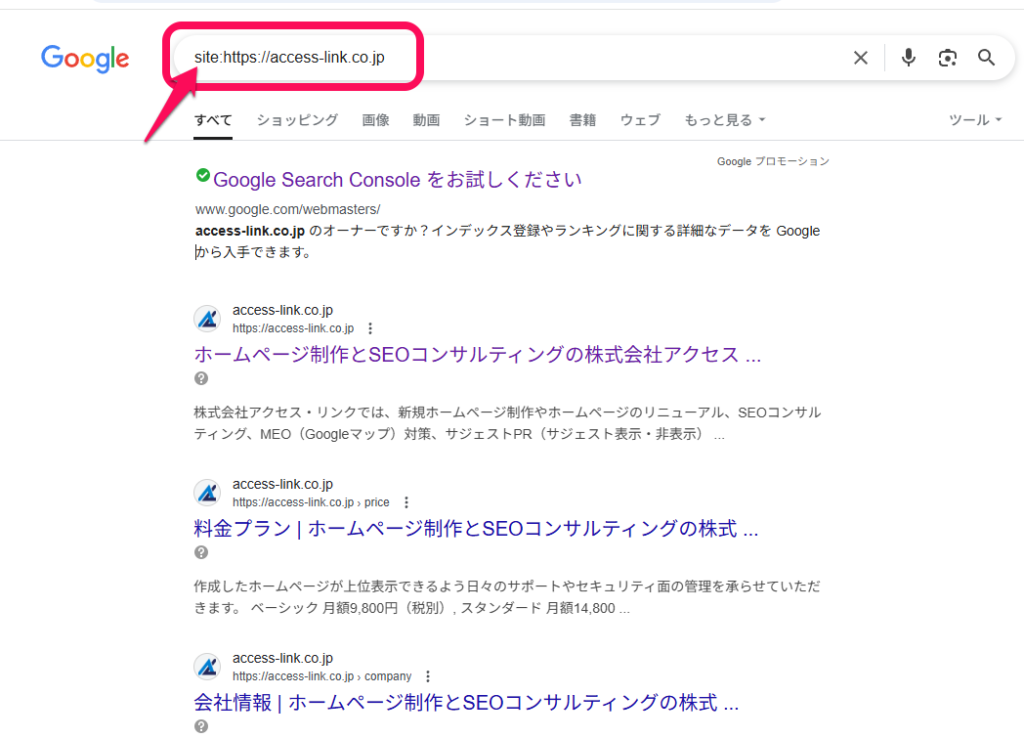
Task: Open three-dot menu beside the company URL
Action: point(428,676)
